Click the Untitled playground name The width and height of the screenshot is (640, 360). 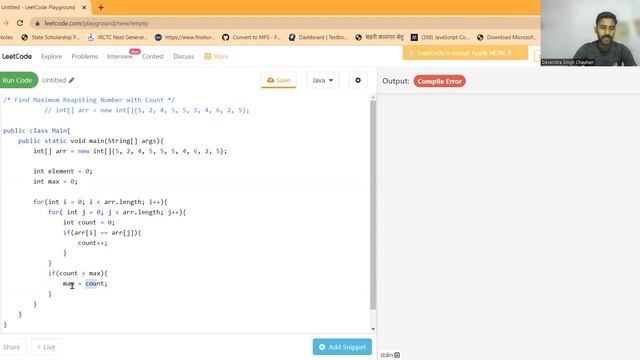click(54, 80)
